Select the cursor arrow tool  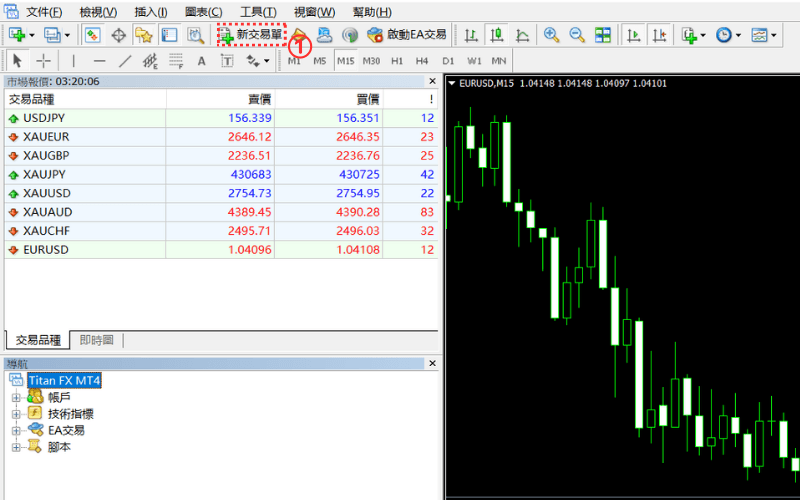(17, 61)
